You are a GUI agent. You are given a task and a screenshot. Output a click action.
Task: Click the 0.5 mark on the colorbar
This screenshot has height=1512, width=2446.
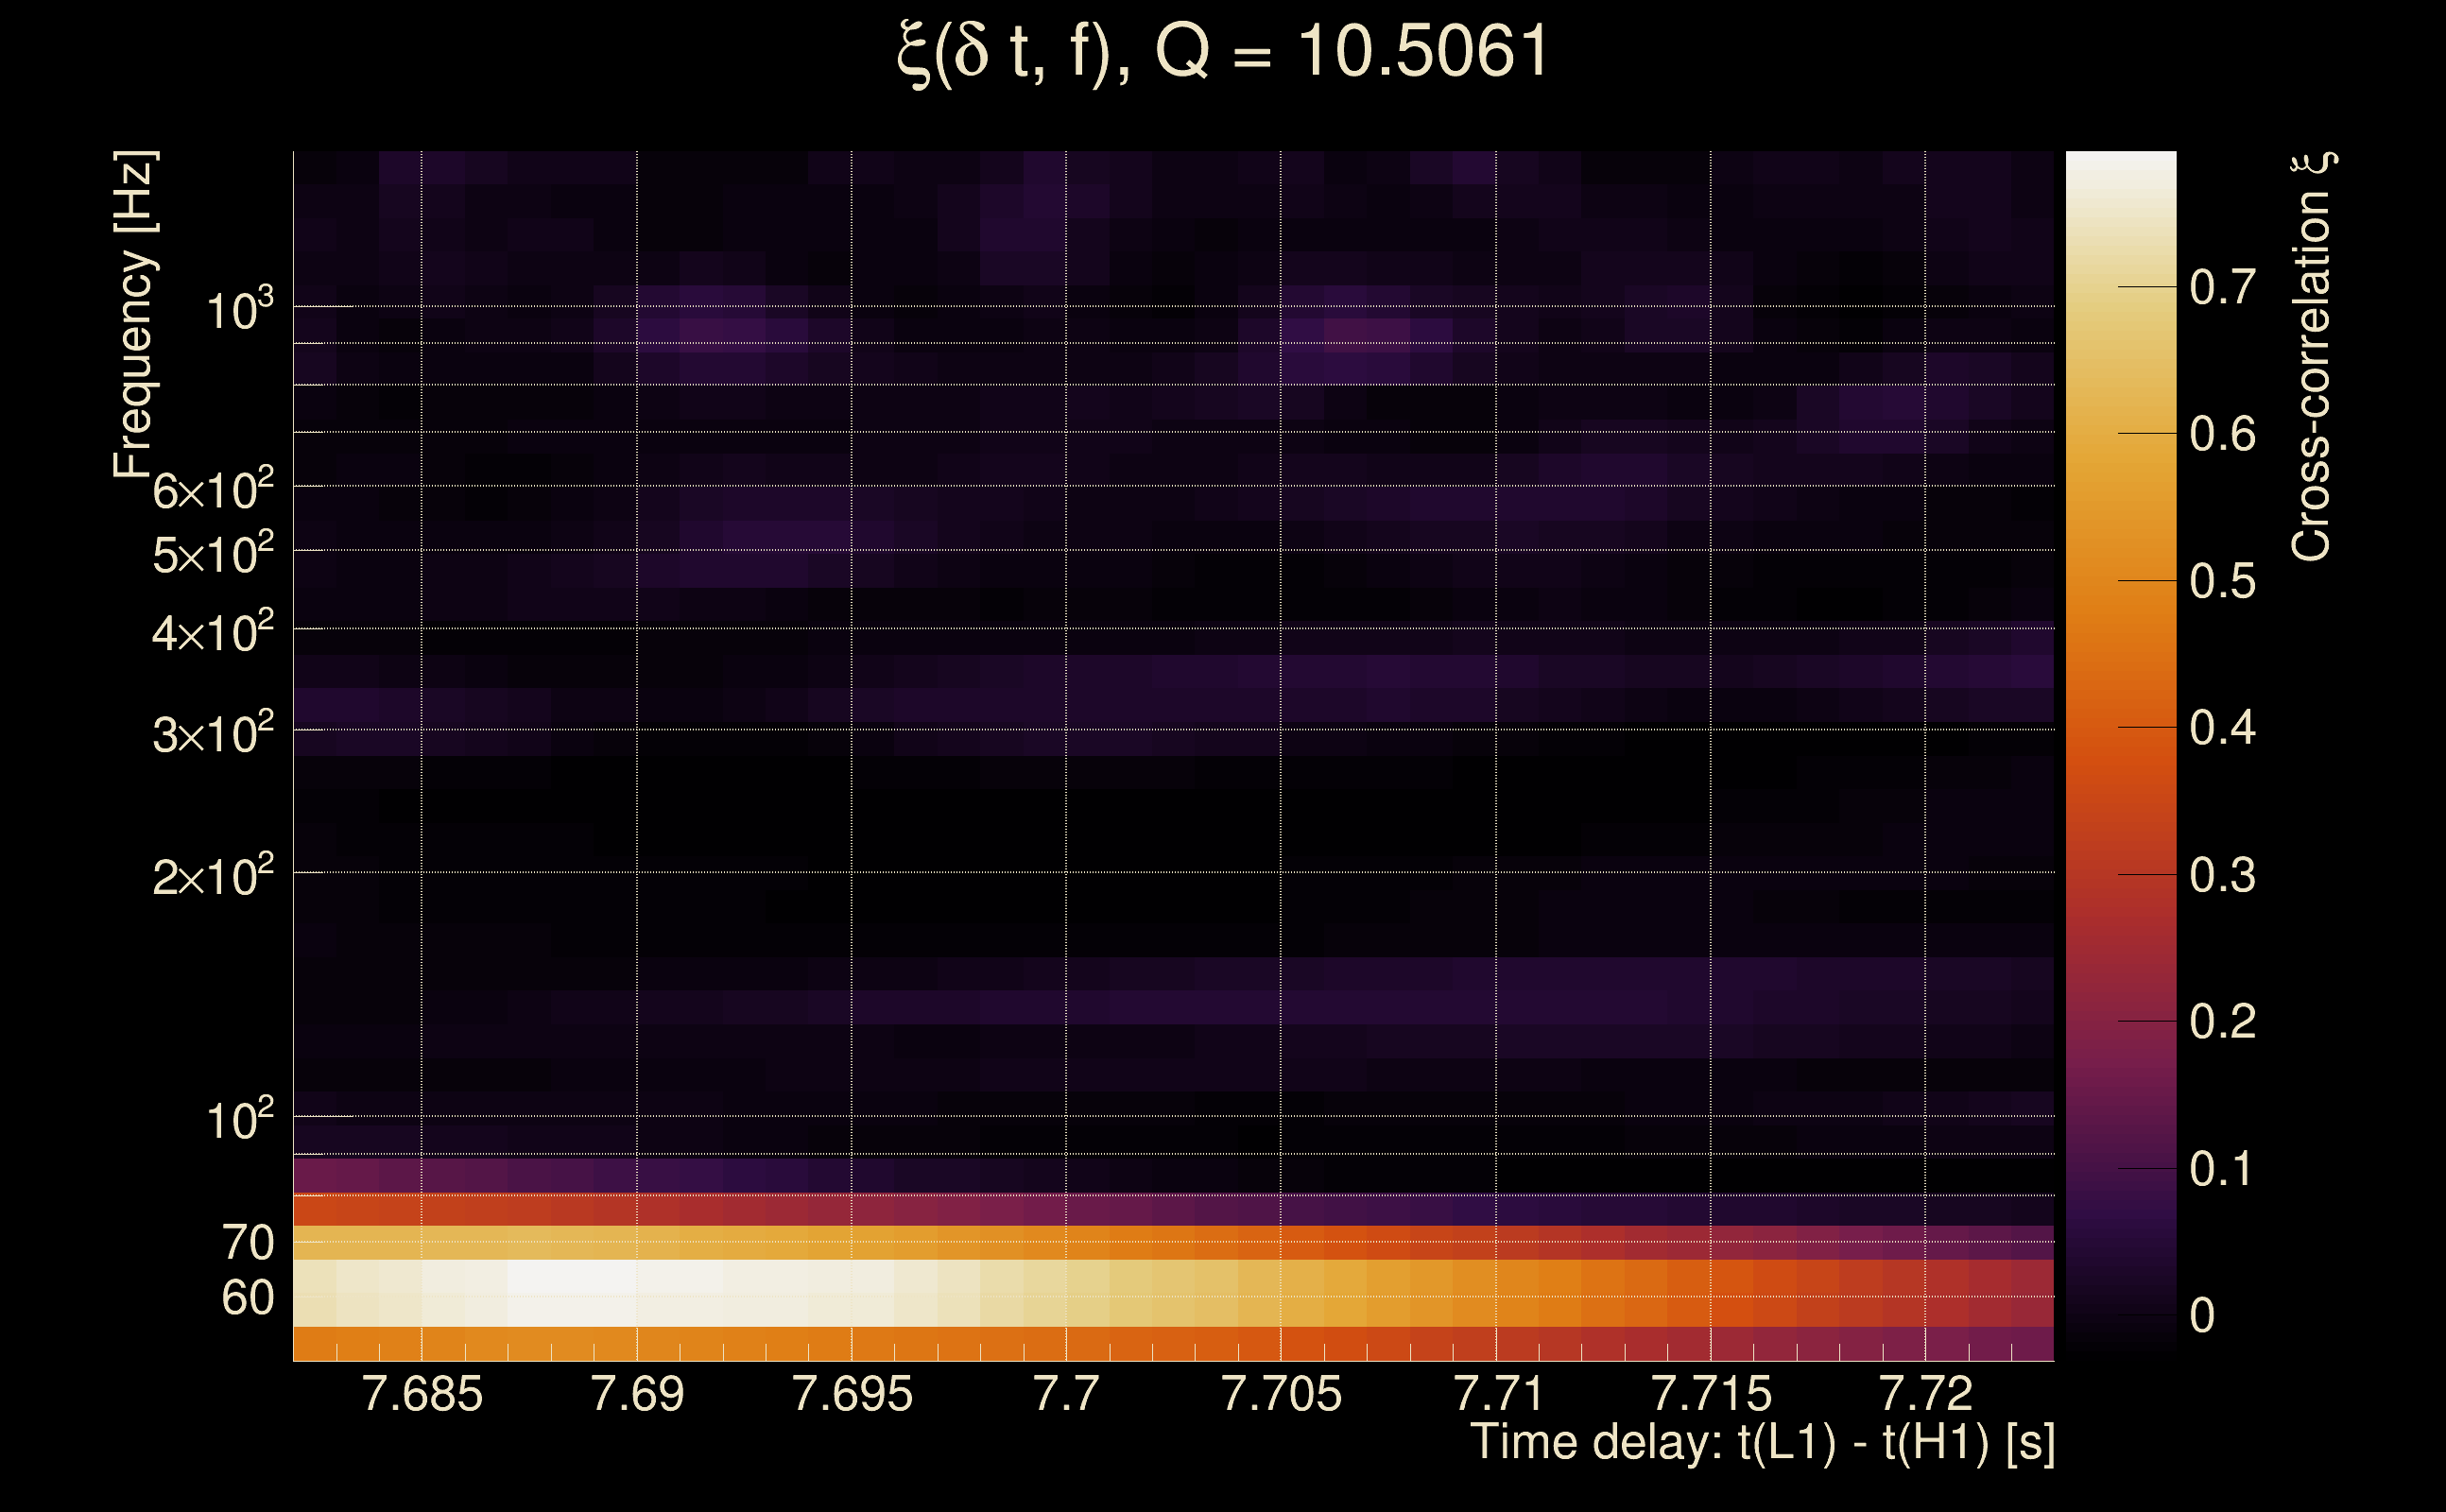[2222, 581]
